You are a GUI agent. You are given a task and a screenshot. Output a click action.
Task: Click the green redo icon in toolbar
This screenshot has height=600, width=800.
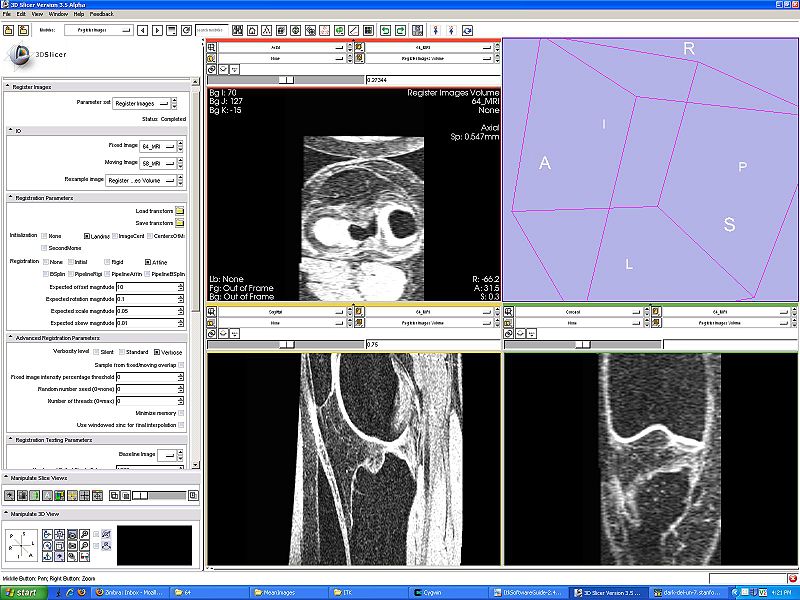tap(401, 31)
